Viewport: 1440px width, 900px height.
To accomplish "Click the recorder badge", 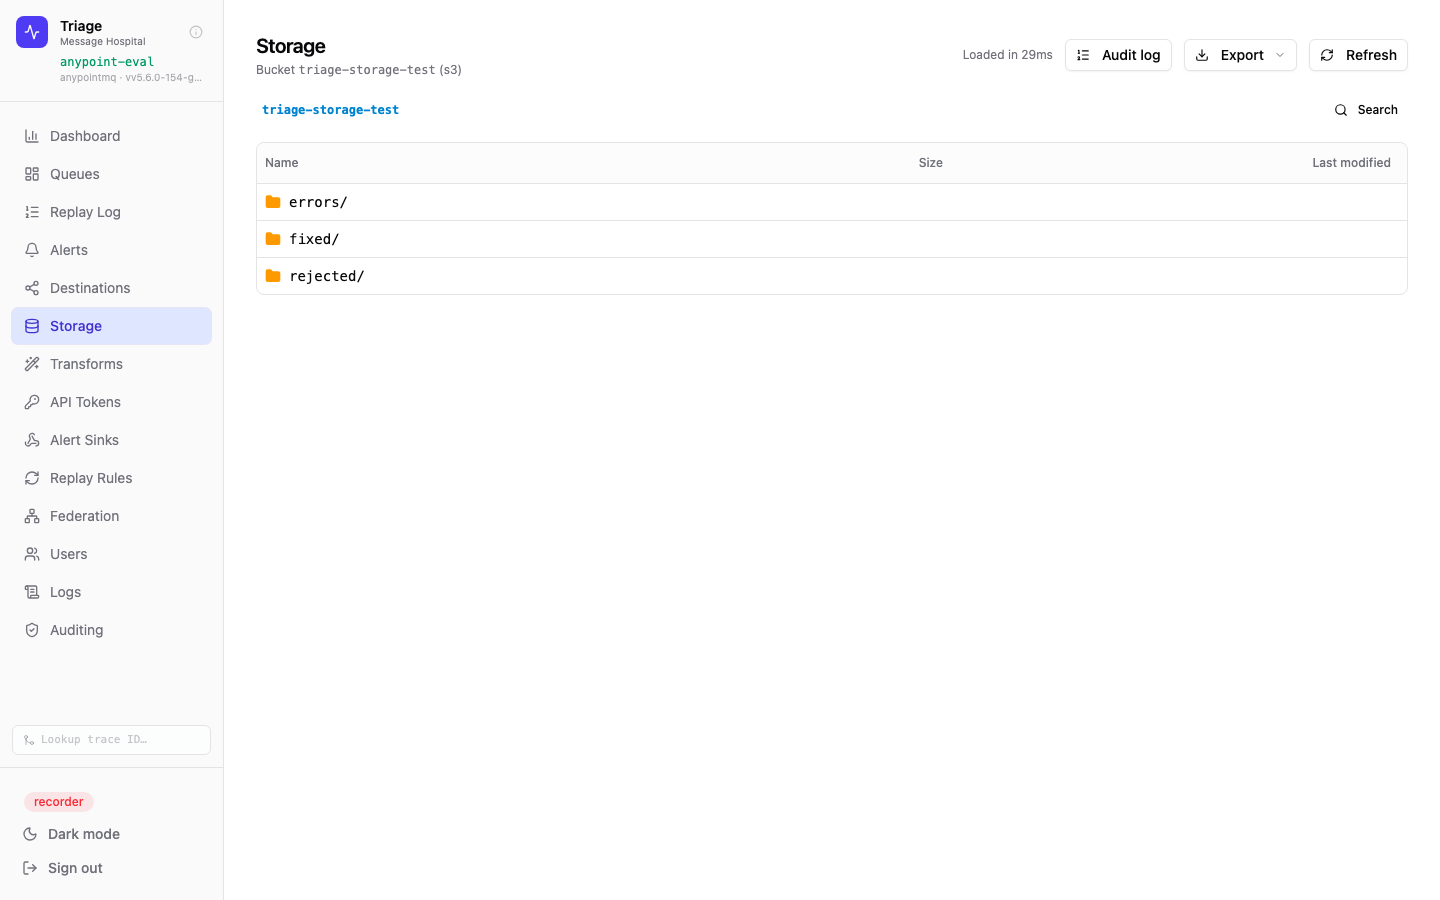I will [x=59, y=802].
